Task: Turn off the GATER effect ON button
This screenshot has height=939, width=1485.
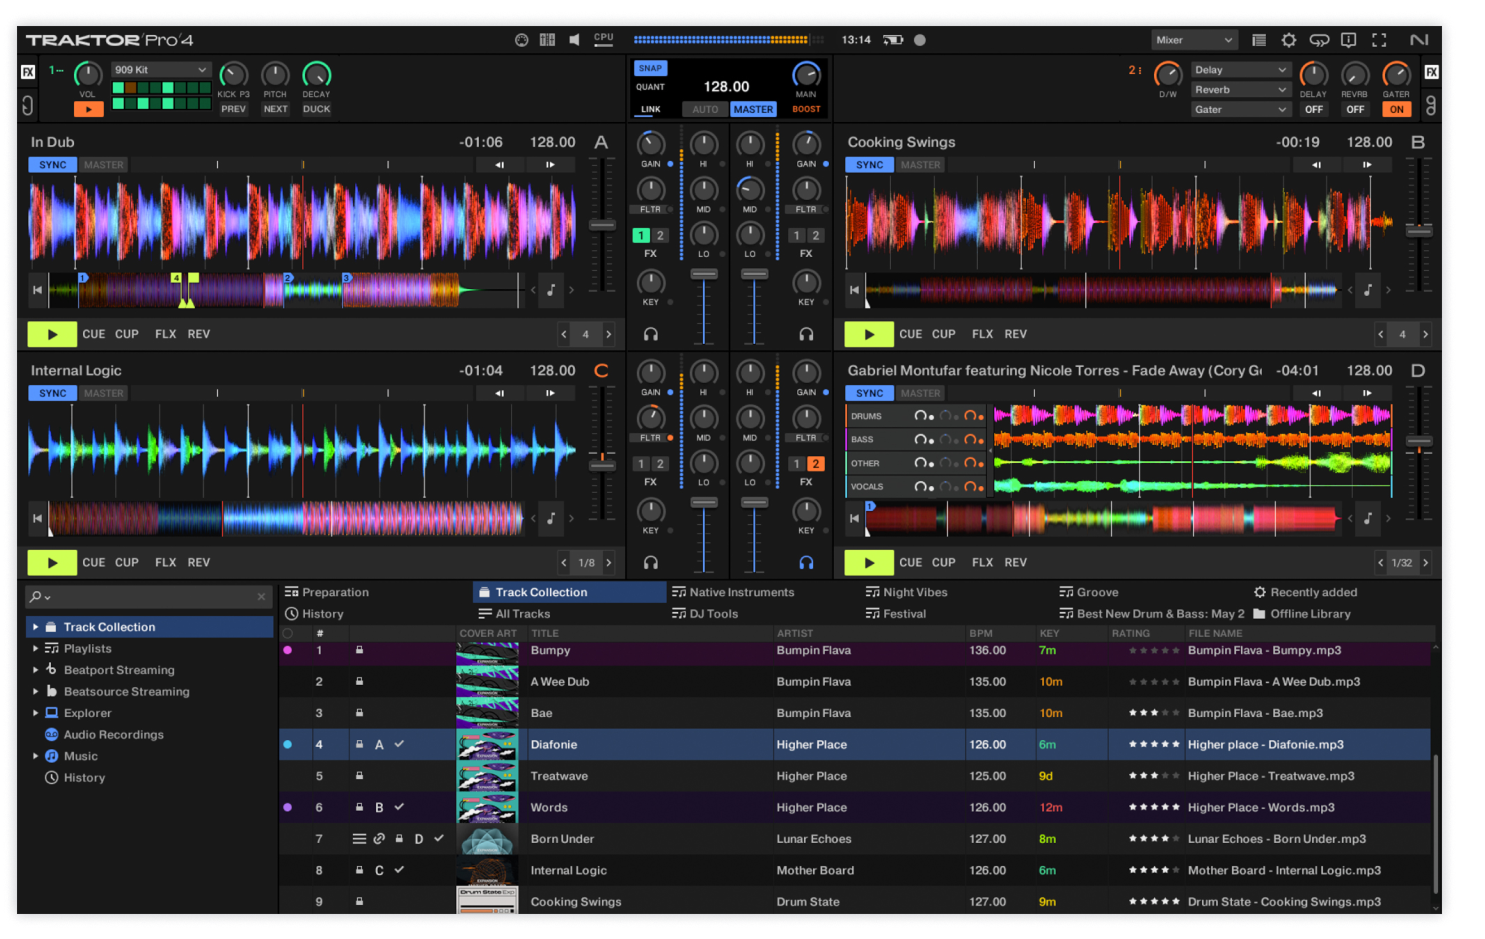Action: click(x=1396, y=110)
